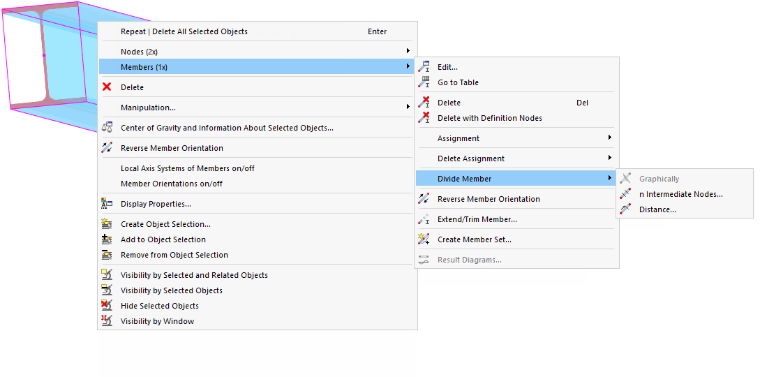
Task: Click the Extend/Trim Member icon
Action: (x=424, y=219)
